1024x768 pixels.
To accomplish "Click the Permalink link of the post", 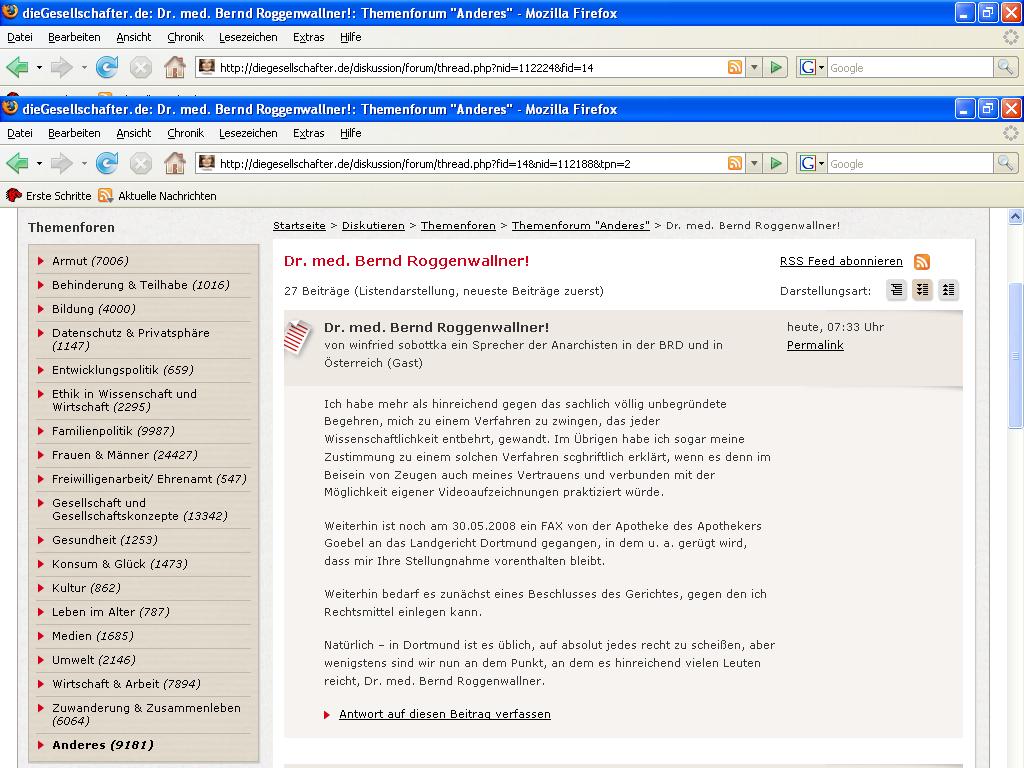I will (815, 345).
